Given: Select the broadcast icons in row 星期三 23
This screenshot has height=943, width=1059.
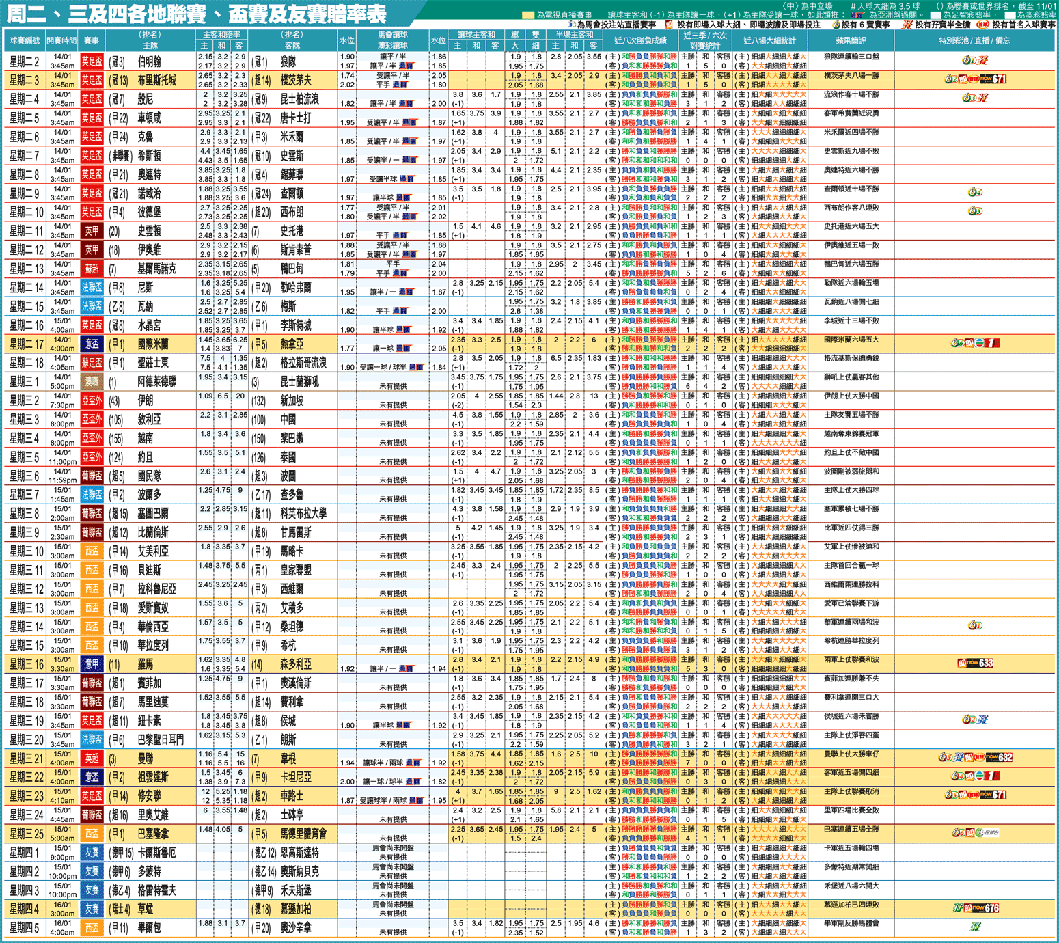Looking at the screenshot, I should (975, 794).
